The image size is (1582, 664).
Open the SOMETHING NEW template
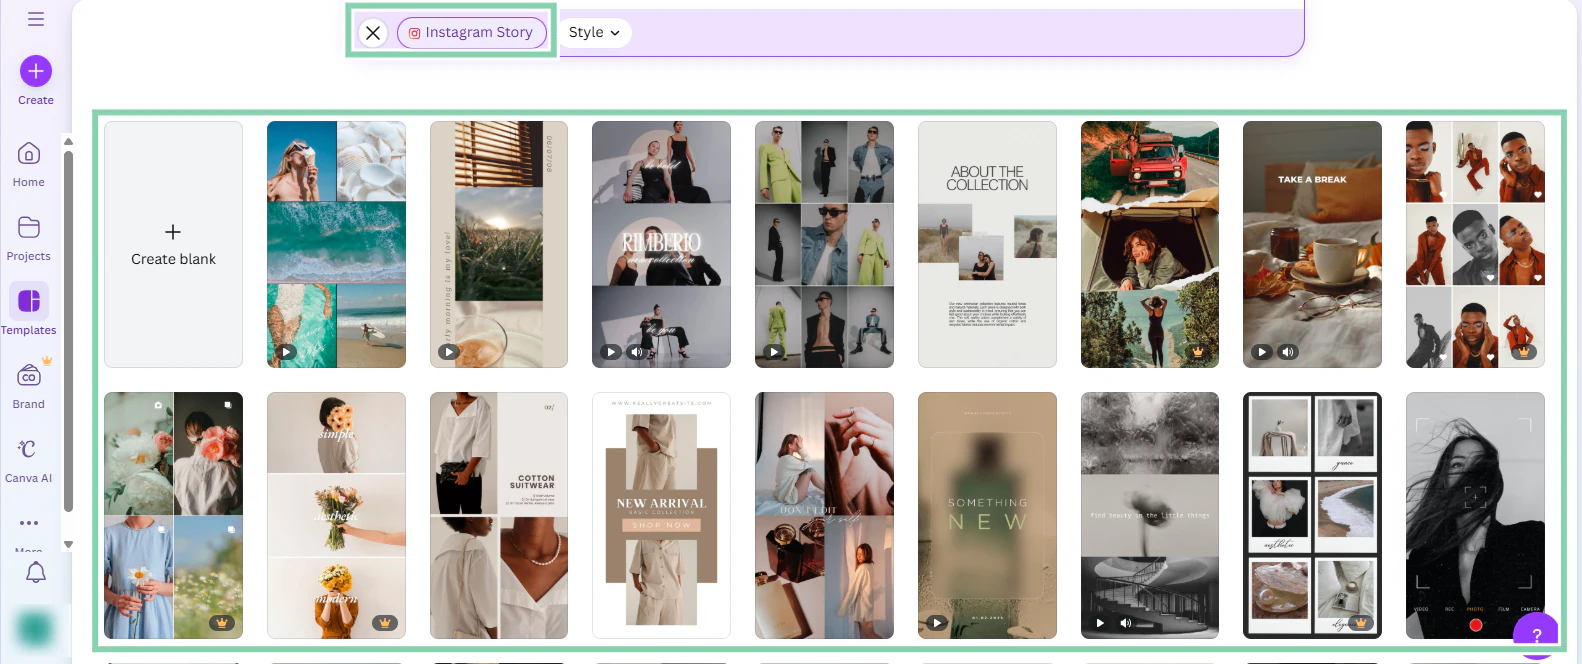[x=987, y=515]
